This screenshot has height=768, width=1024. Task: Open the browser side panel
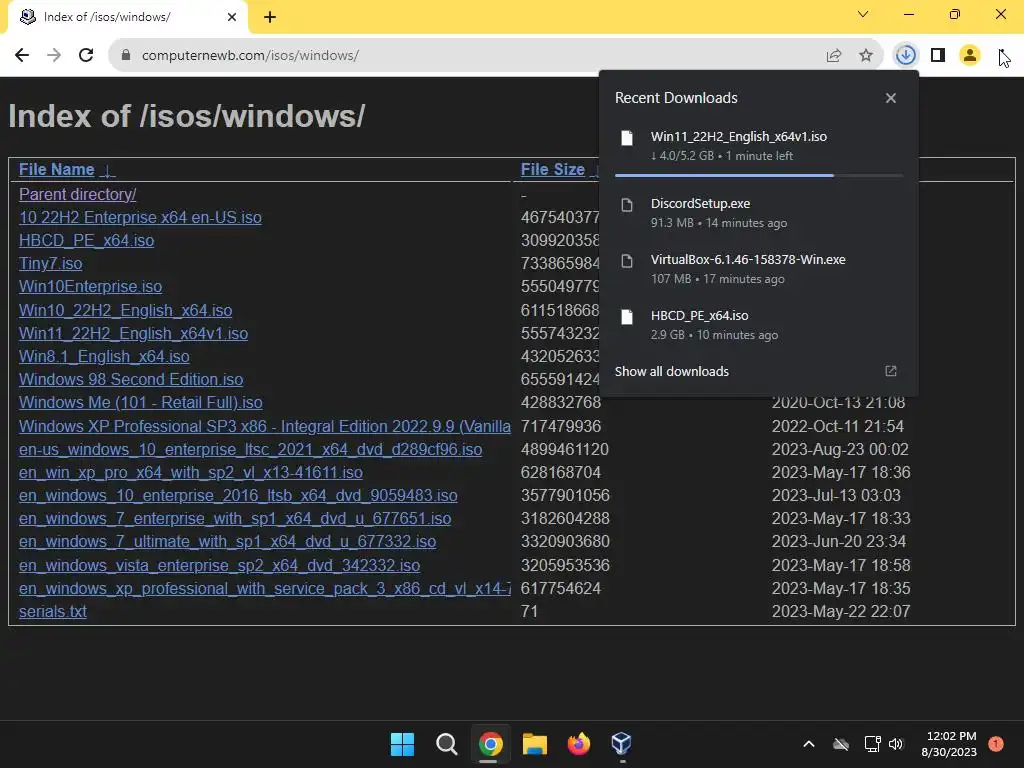coord(938,56)
